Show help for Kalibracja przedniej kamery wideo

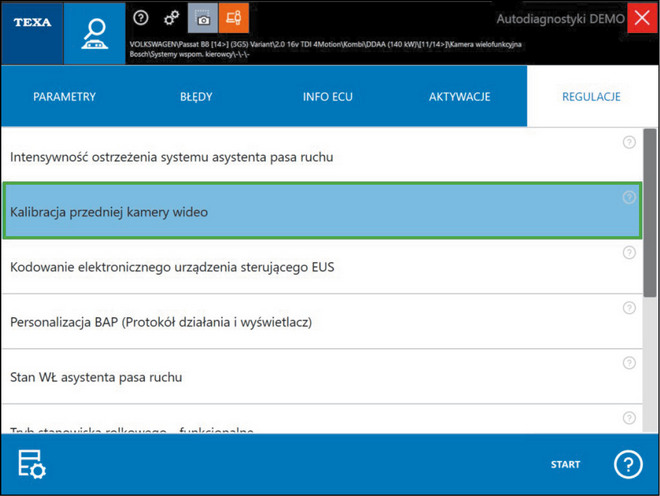coord(629,197)
